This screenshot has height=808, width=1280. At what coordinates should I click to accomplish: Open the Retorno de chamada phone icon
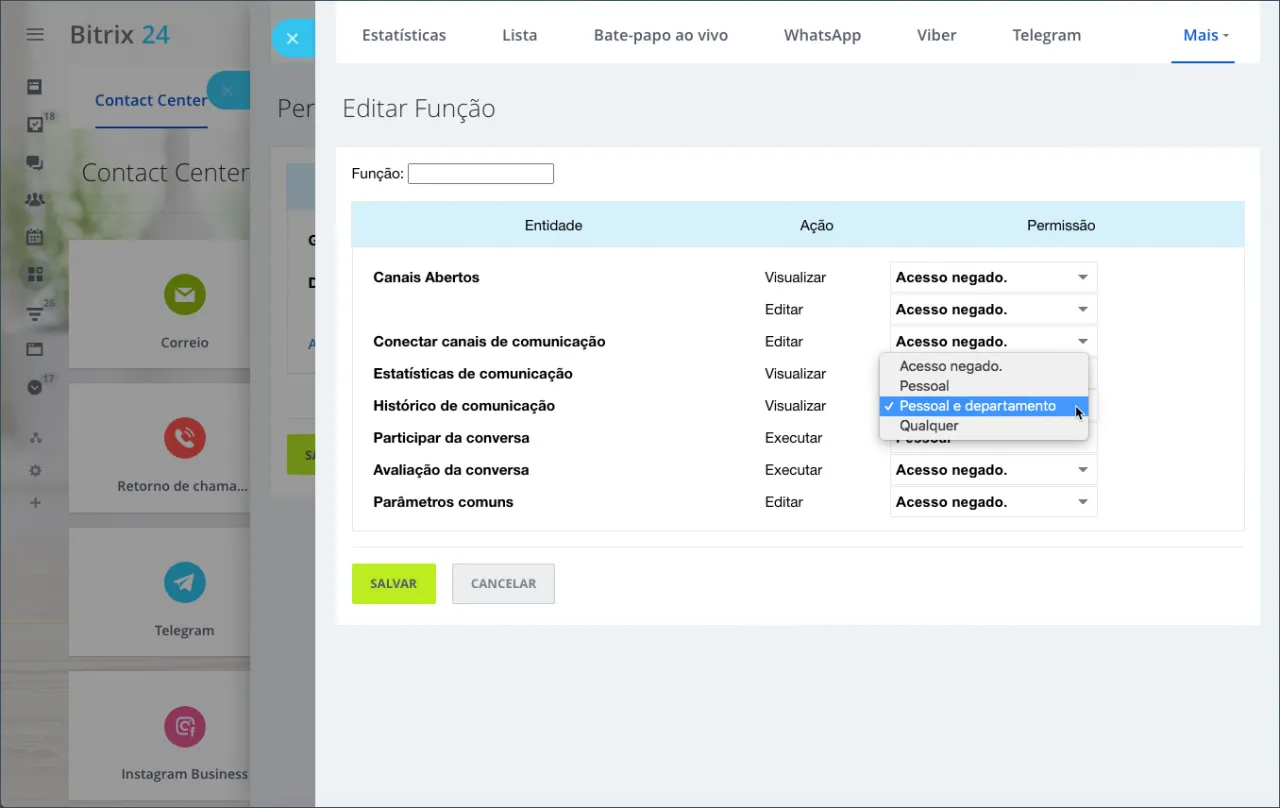(185, 438)
